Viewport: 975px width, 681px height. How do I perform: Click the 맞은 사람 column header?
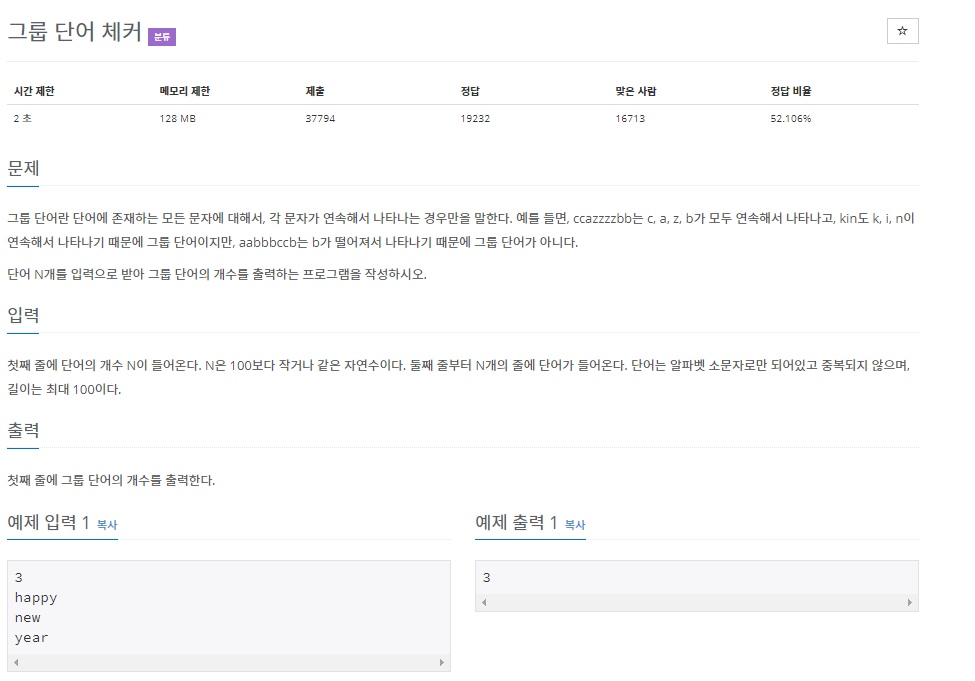[636, 91]
